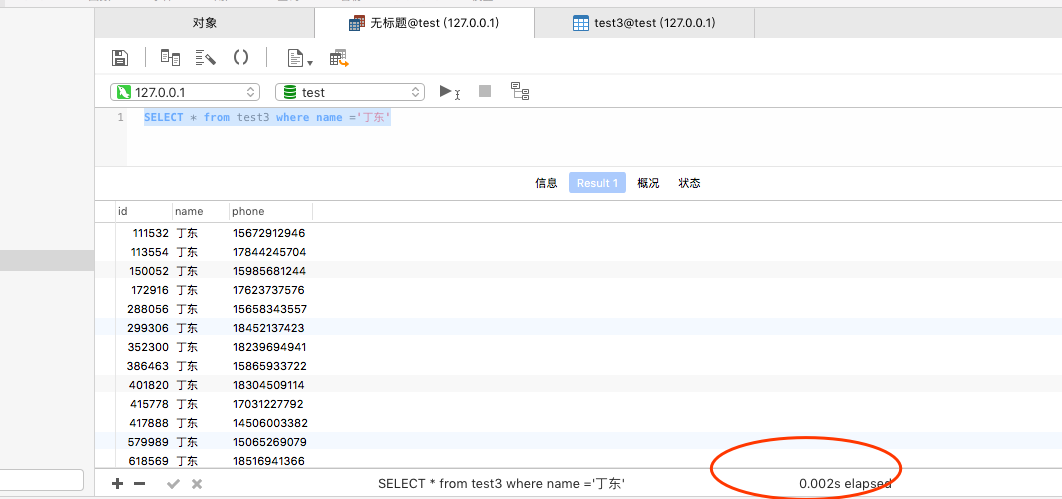
Task: Click the gray Stop square button
Action: (484, 91)
